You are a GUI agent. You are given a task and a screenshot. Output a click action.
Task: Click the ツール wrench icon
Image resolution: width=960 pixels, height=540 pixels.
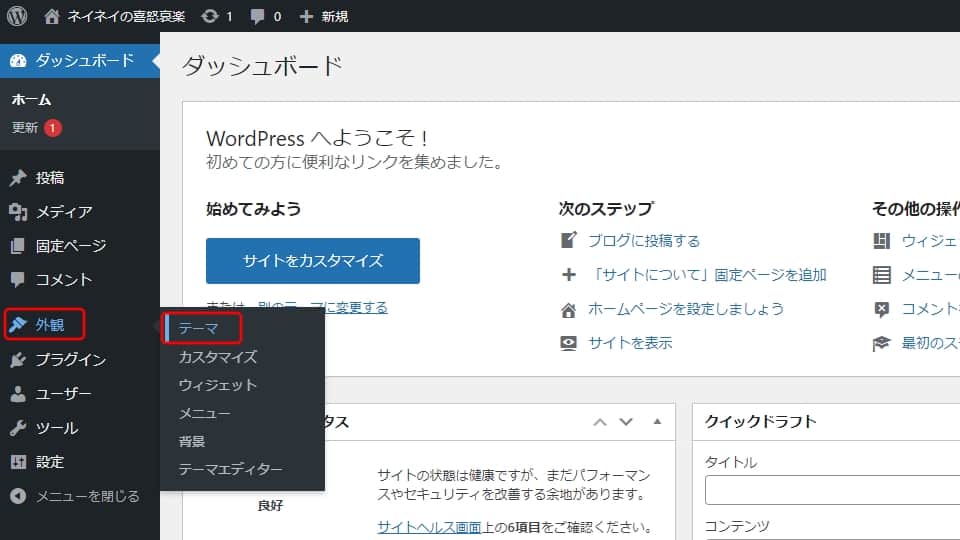(18, 427)
